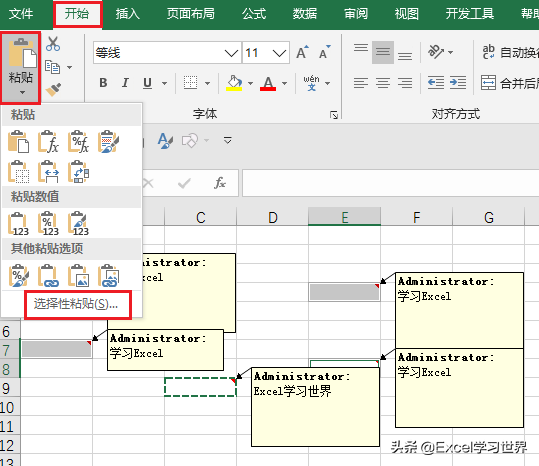Image resolution: width=539 pixels, height=466 pixels.
Task: Click the Insert Function fx icon
Action: pos(220,183)
